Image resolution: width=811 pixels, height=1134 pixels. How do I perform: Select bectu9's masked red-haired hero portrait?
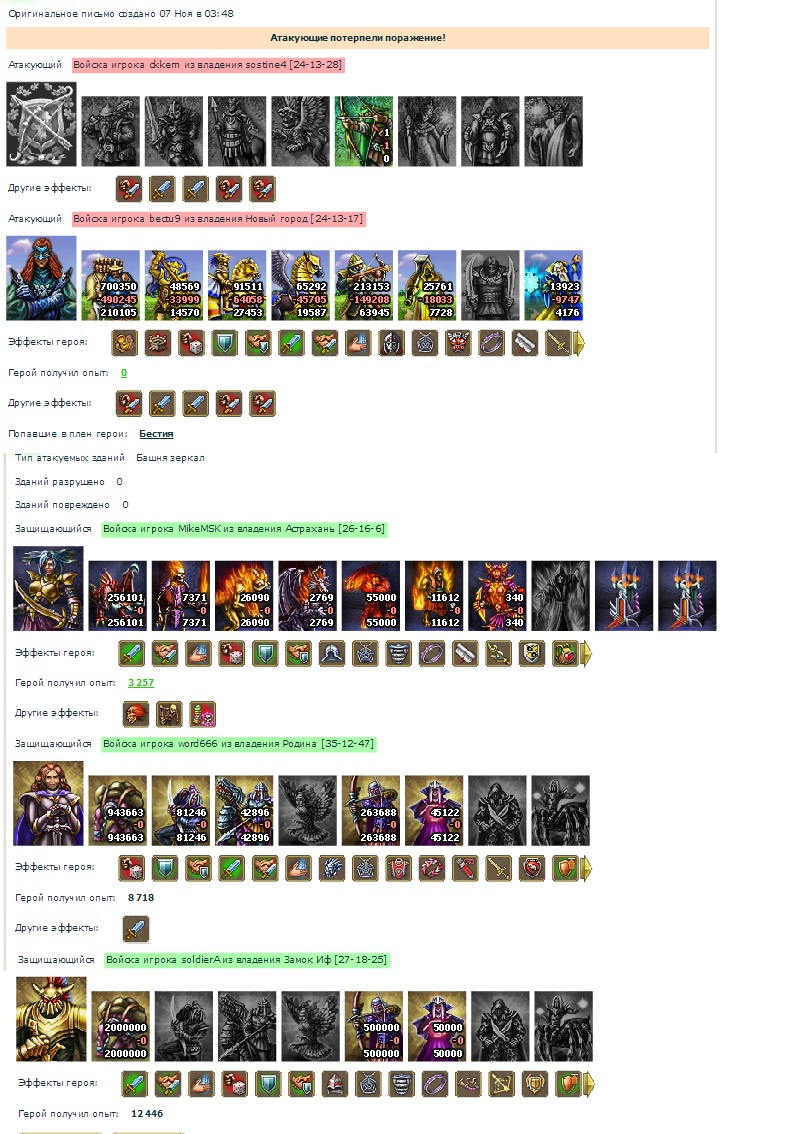pos(41,278)
